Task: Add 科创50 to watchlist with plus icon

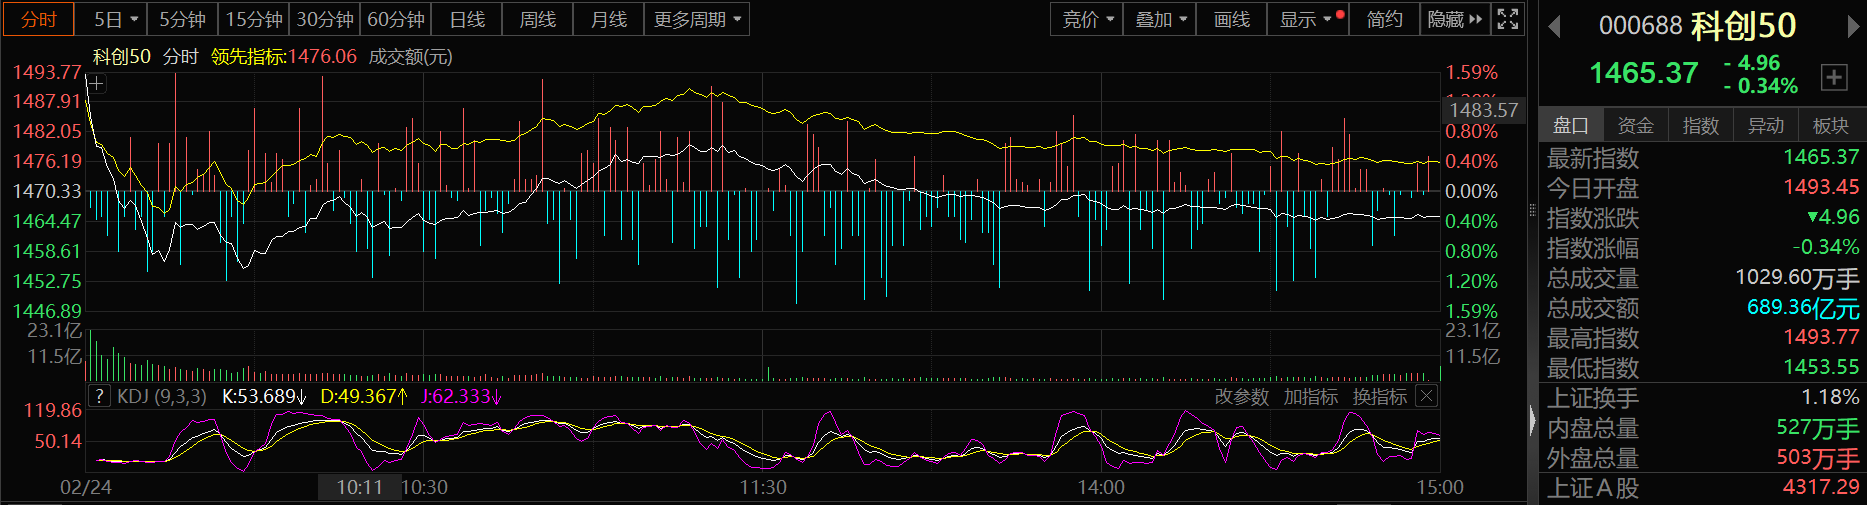Action: coord(1834,77)
